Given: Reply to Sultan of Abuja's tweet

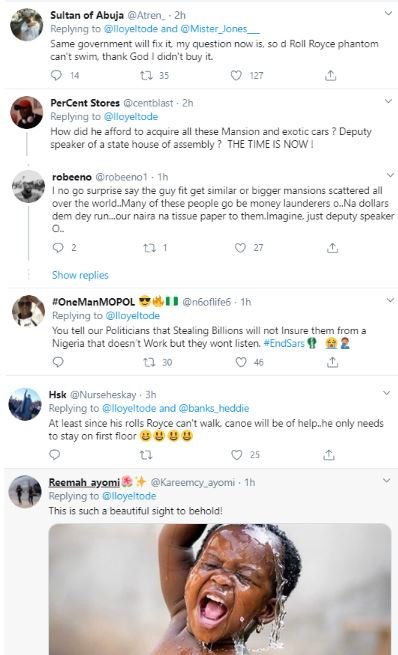Looking at the screenshot, I should point(56,75).
